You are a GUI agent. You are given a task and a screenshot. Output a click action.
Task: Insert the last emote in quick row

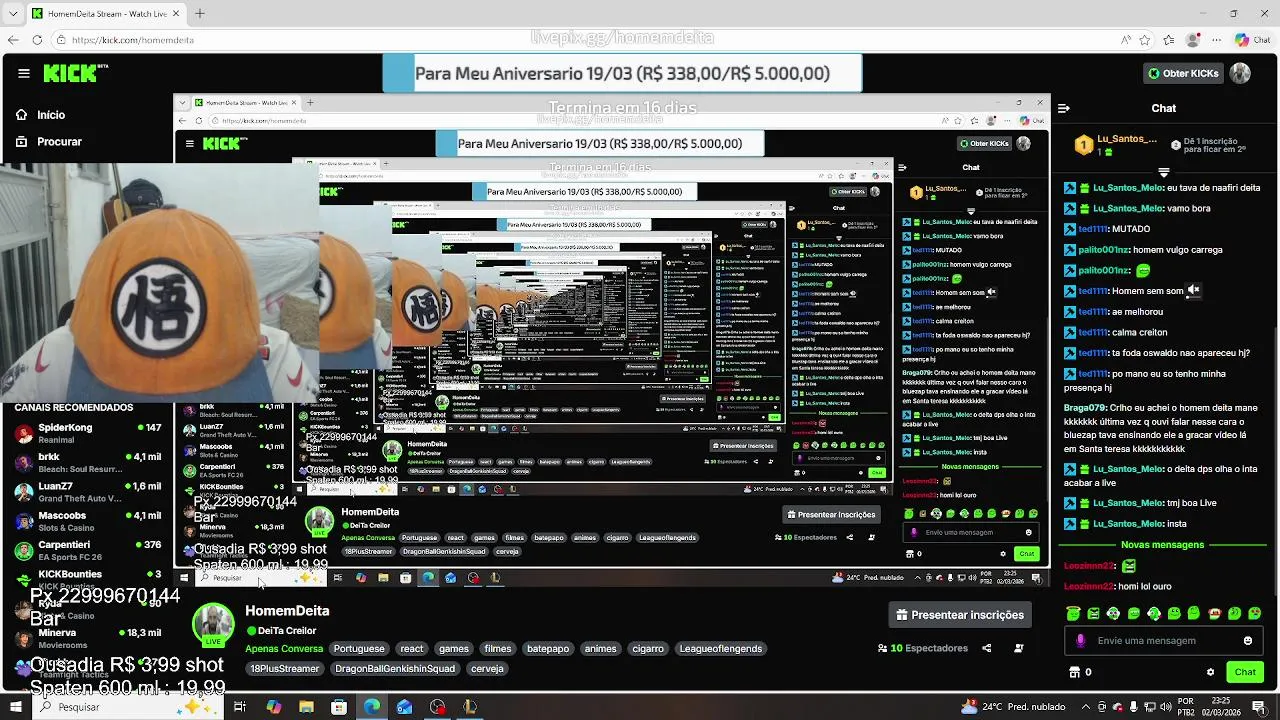tap(1255, 613)
